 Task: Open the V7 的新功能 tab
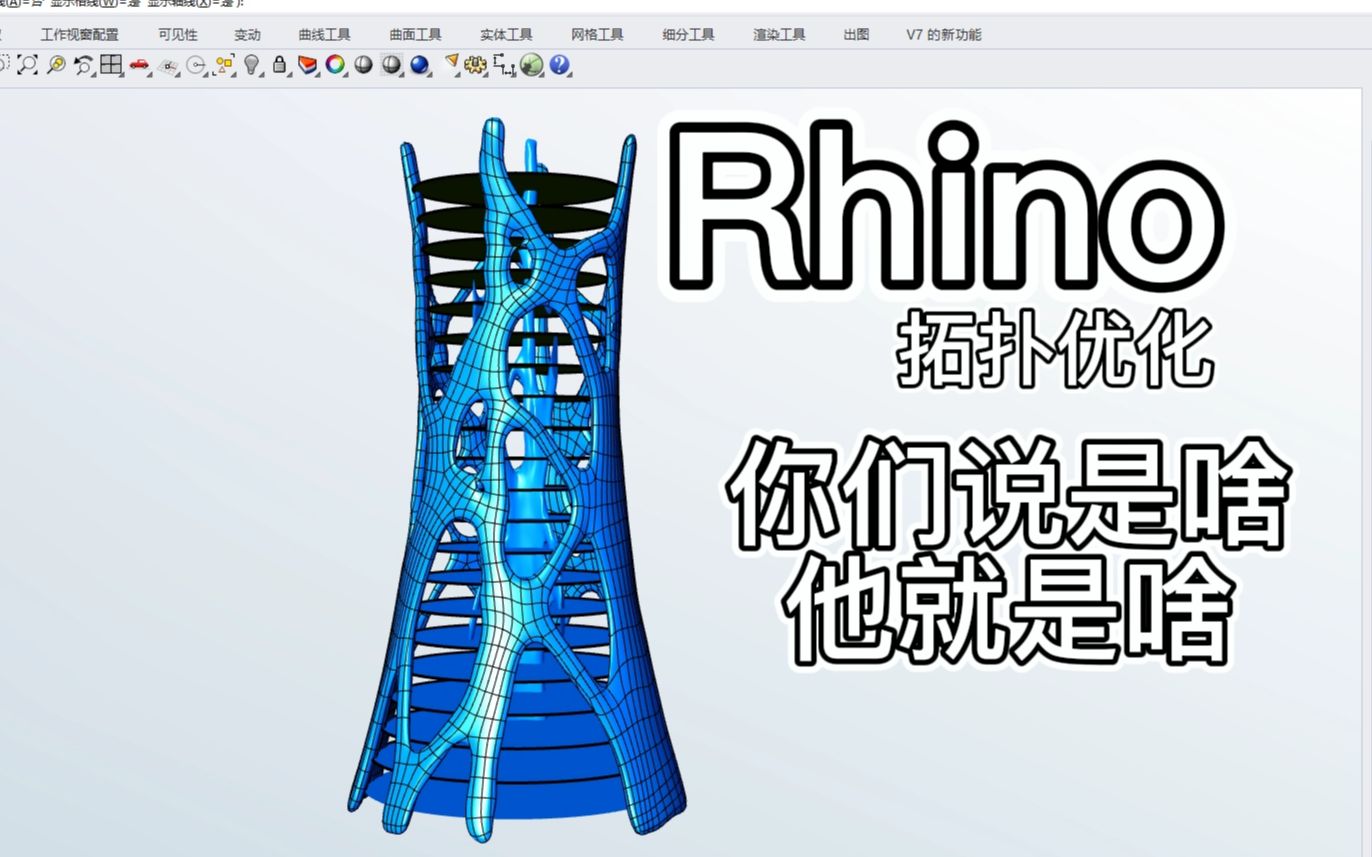click(943, 35)
